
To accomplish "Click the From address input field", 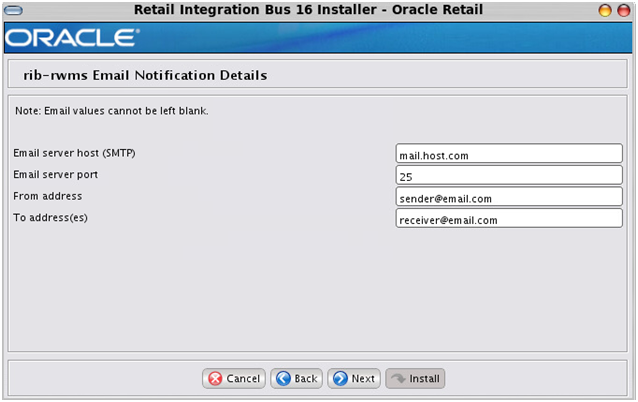I will click(509, 197).
